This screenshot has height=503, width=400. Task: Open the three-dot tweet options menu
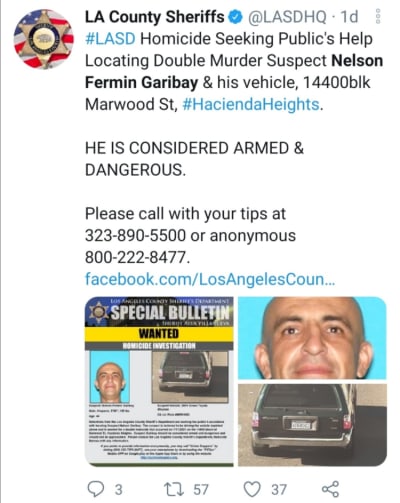pos(378,16)
